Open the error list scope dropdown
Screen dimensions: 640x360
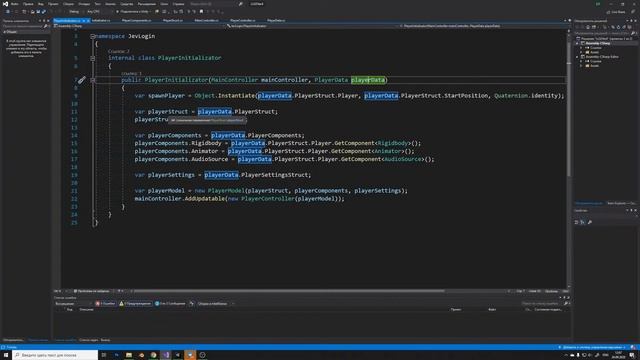73,304
